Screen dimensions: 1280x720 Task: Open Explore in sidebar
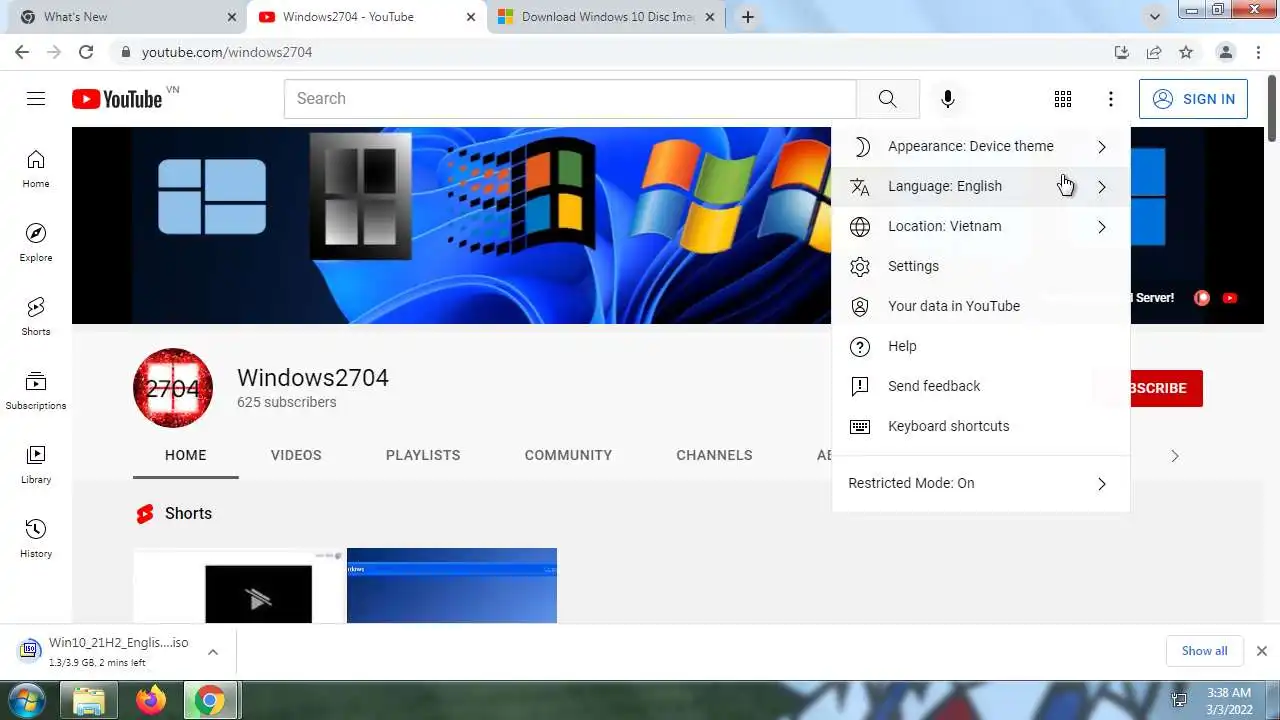(36, 243)
